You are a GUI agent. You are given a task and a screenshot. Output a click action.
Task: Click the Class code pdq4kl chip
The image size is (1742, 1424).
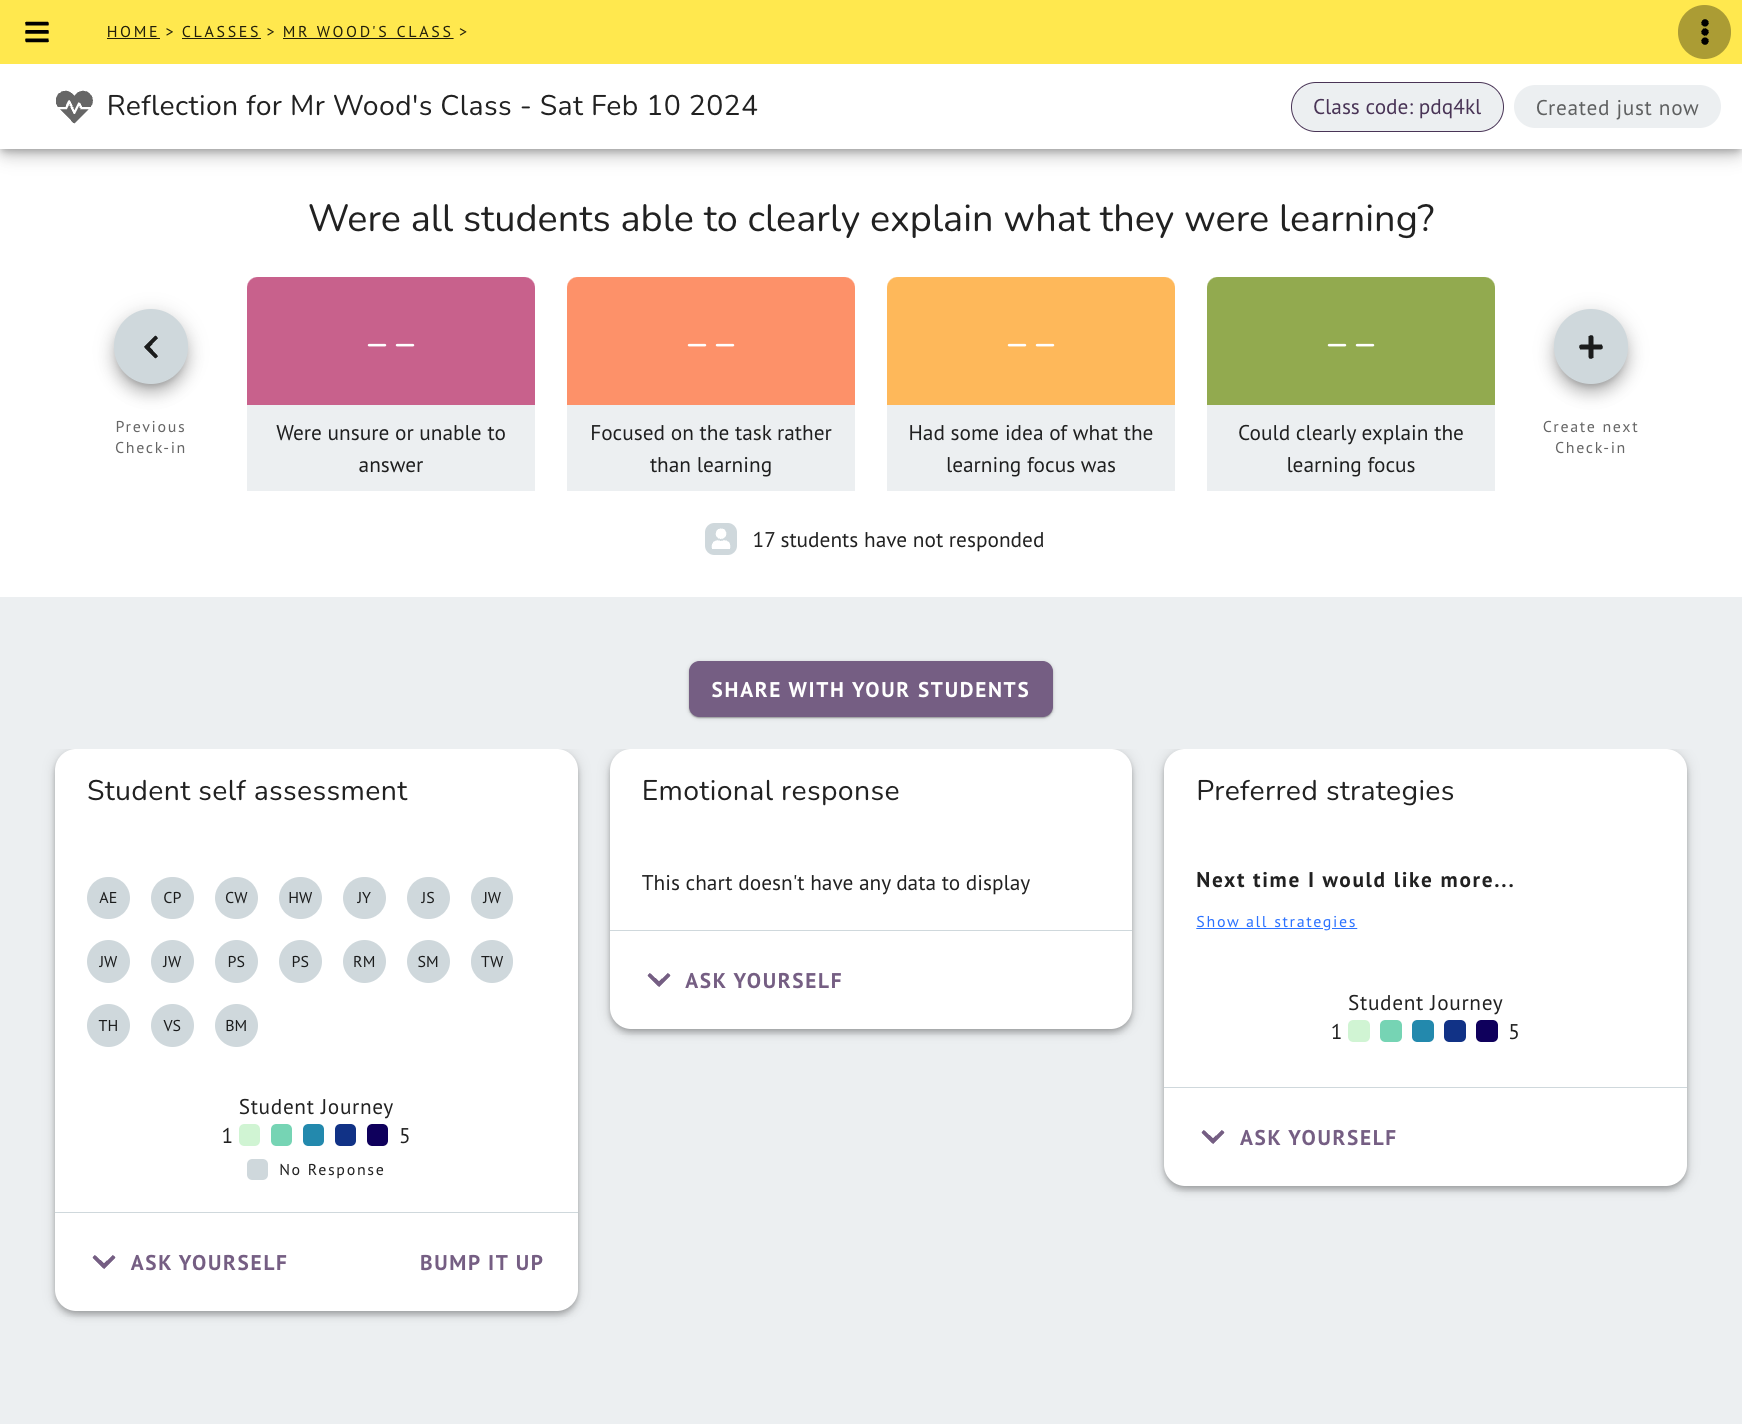click(x=1397, y=107)
